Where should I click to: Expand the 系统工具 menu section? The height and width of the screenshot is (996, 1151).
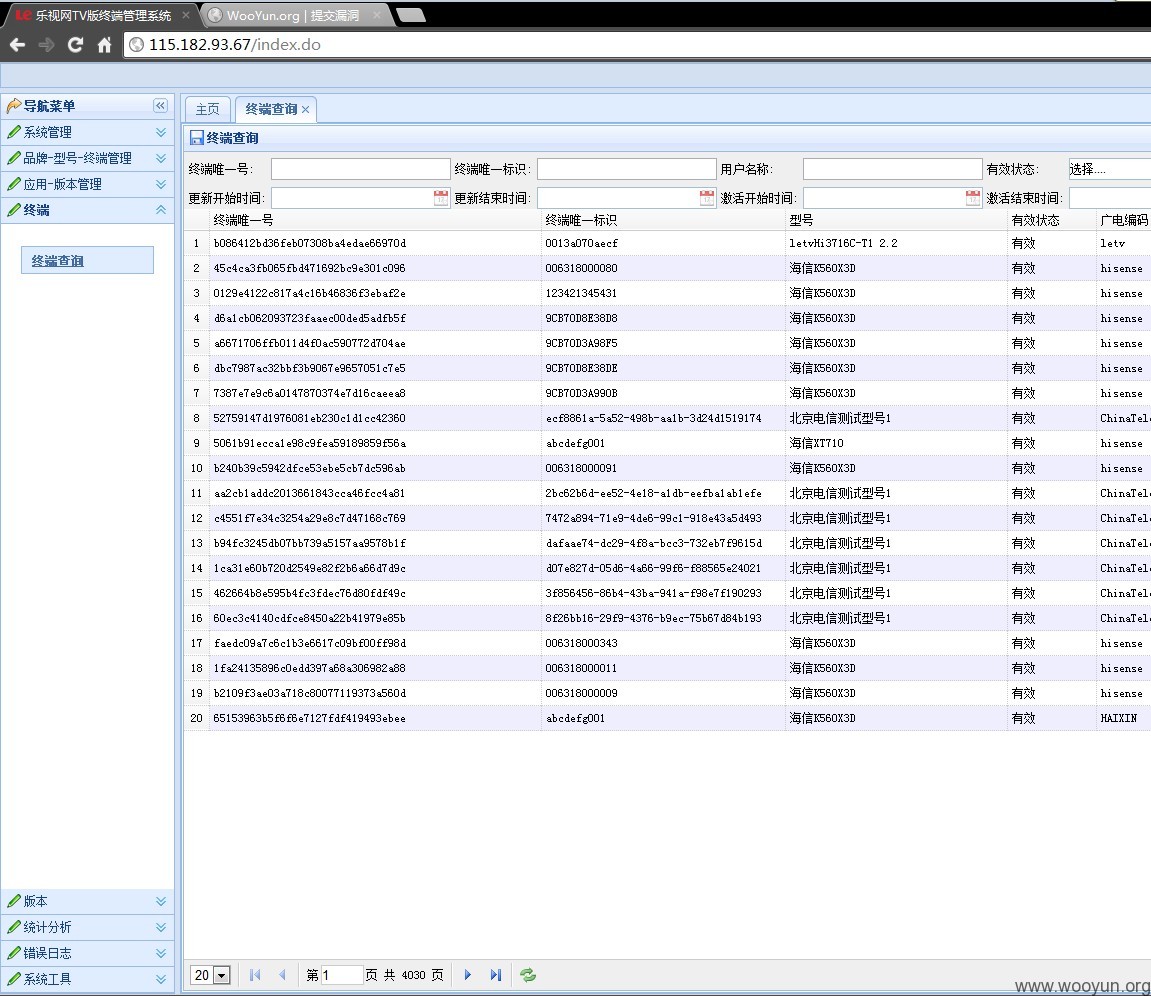pos(161,979)
